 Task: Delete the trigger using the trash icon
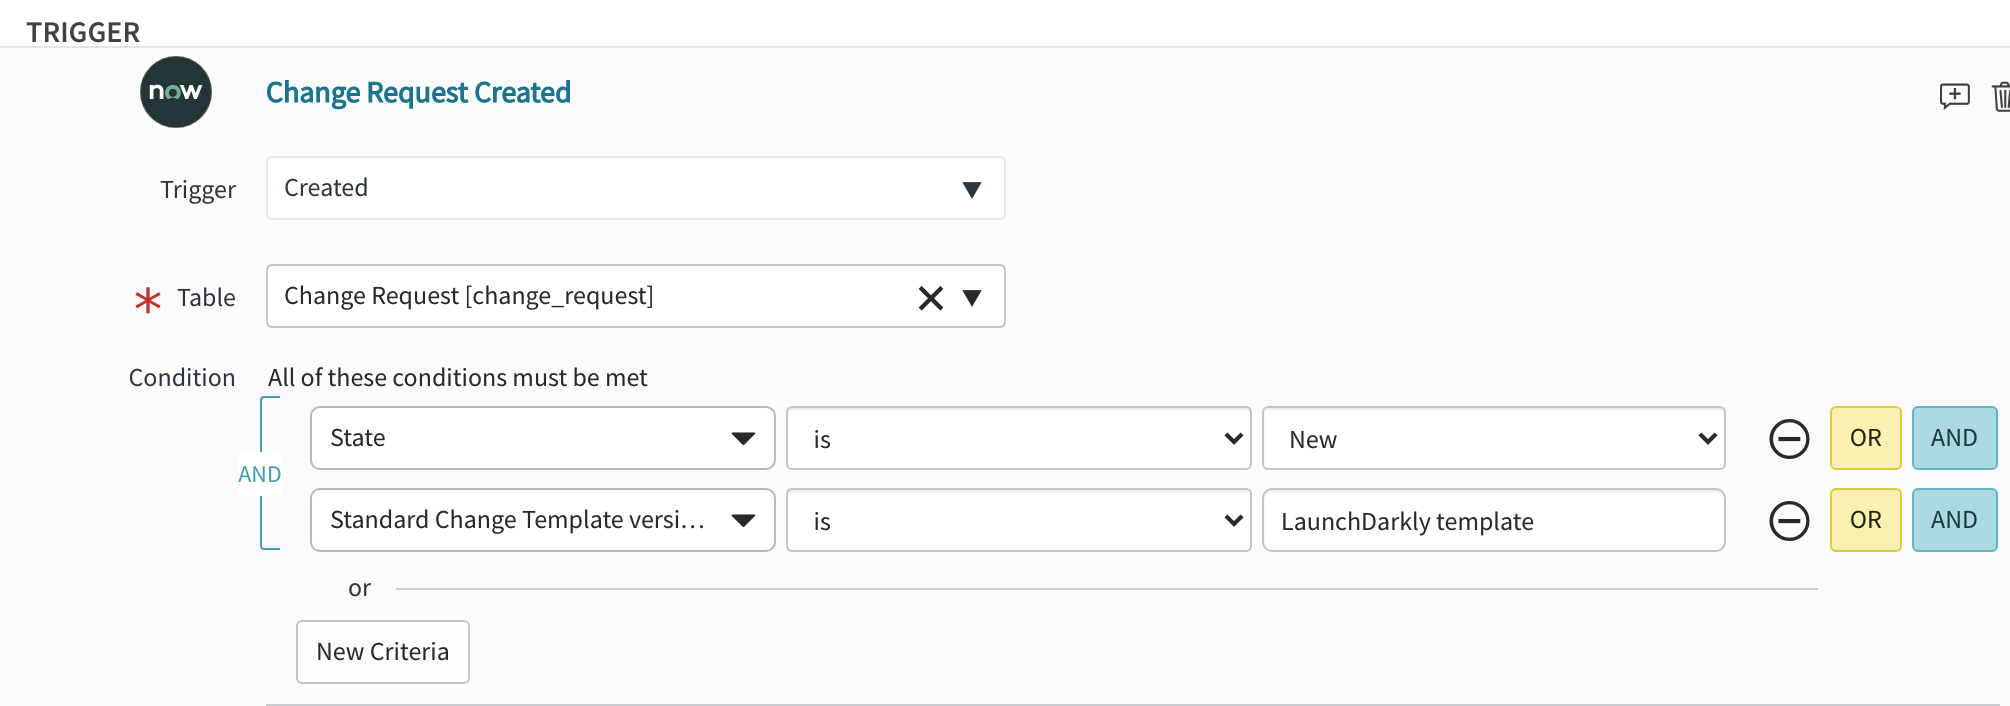point(2001,96)
